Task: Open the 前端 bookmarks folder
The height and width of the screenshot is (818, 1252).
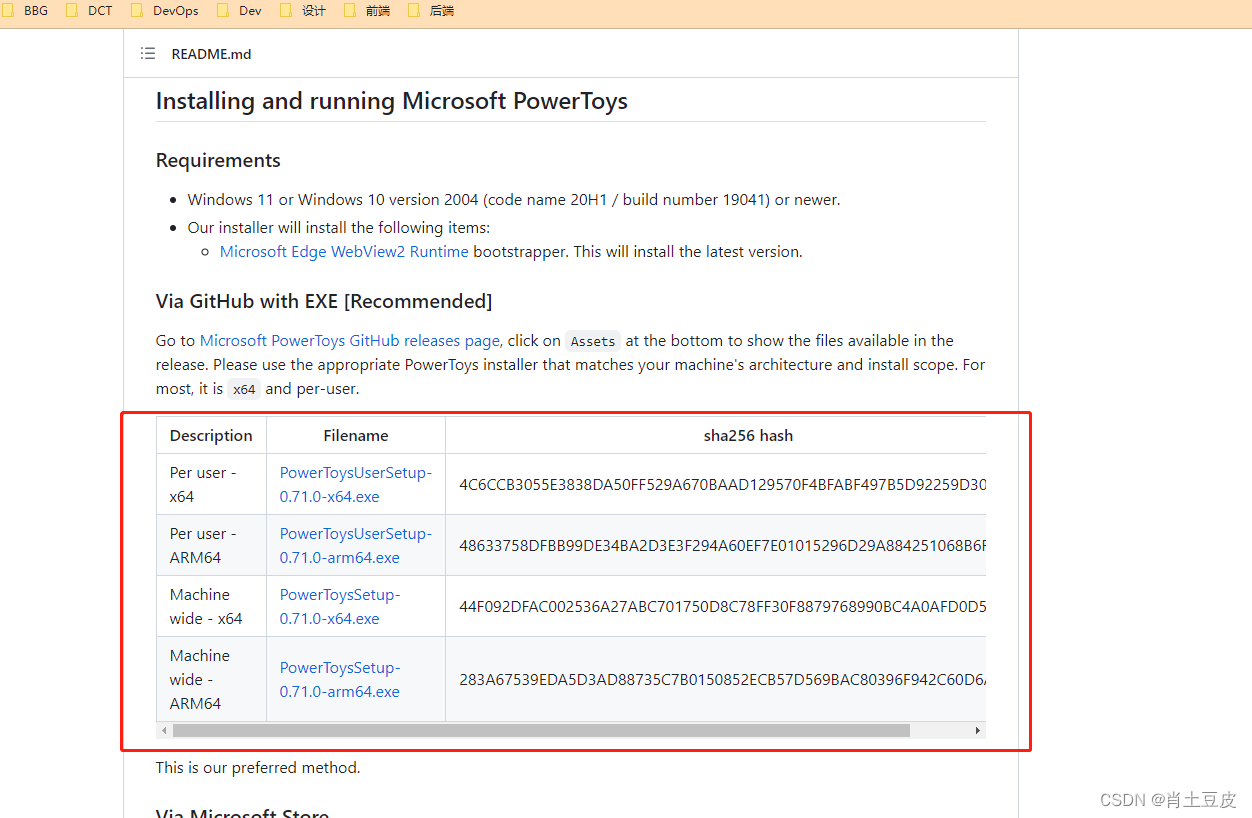Action: point(367,11)
